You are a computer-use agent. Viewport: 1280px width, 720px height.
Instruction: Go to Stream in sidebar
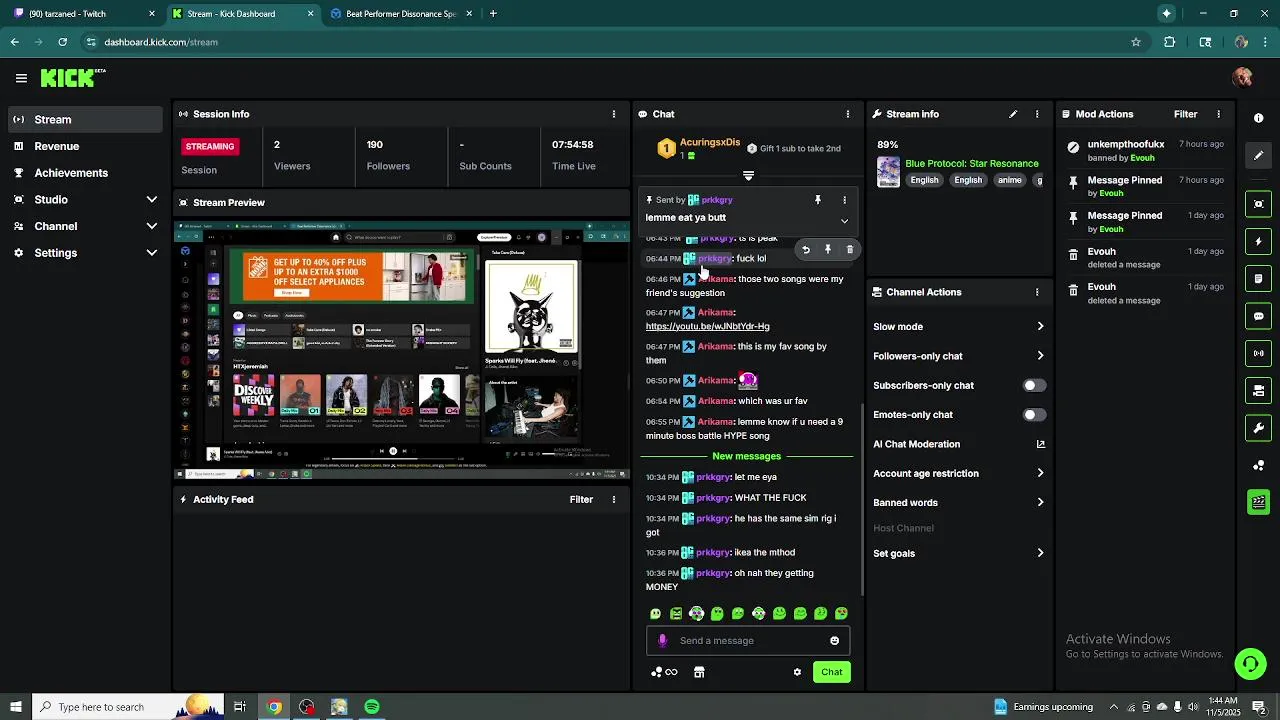tap(85, 119)
